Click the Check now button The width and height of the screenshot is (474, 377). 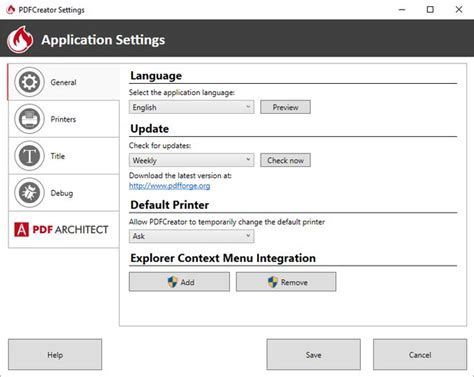[285, 160]
